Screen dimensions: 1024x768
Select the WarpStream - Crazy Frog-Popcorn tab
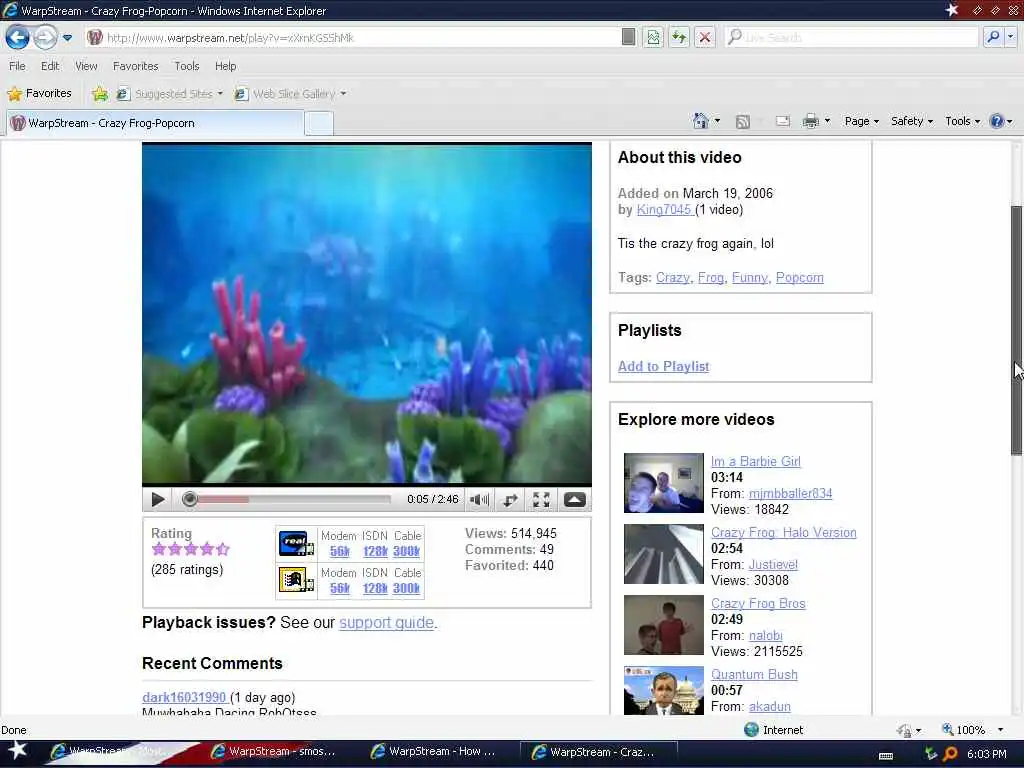pyautogui.click(x=155, y=123)
